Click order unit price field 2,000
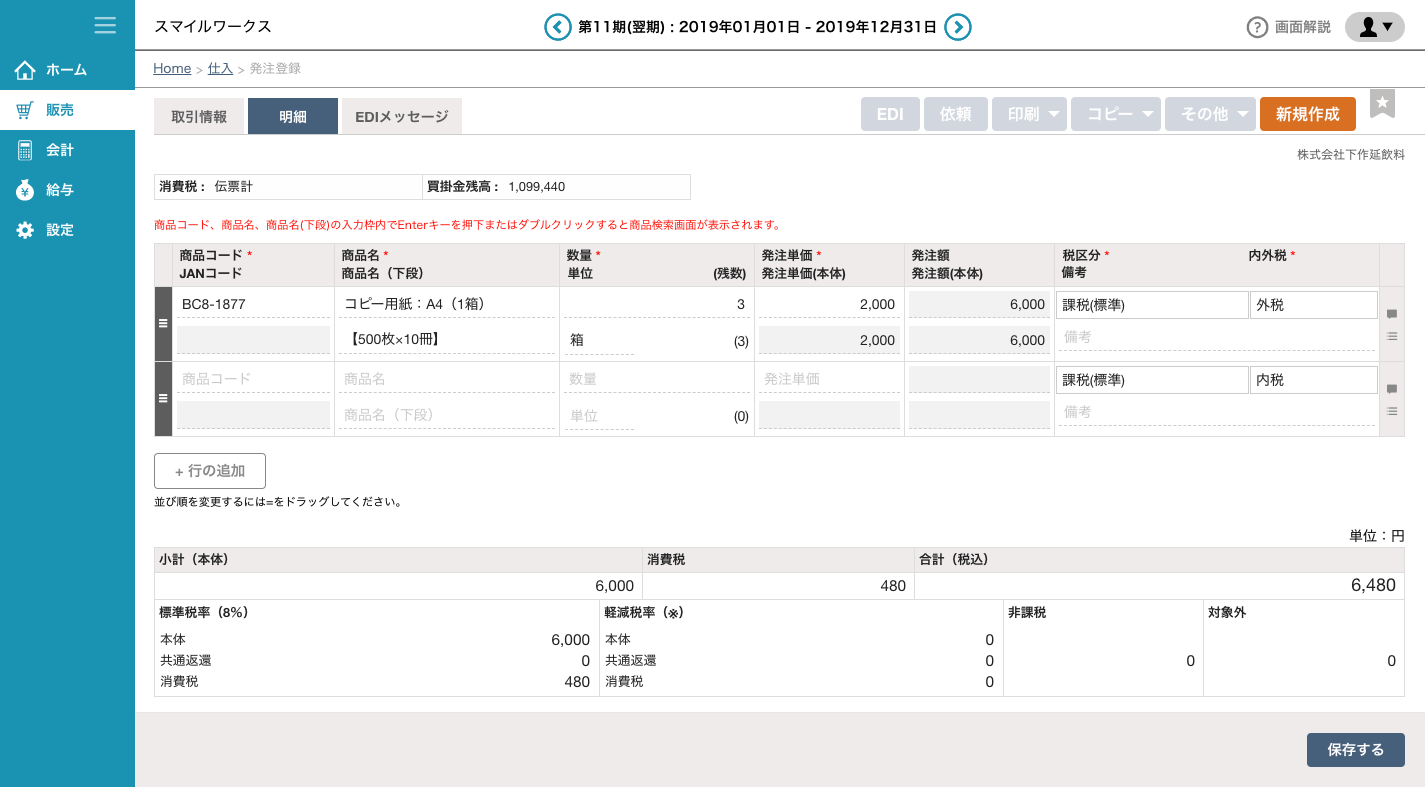Screen dimensions: 1425x787 point(829,304)
